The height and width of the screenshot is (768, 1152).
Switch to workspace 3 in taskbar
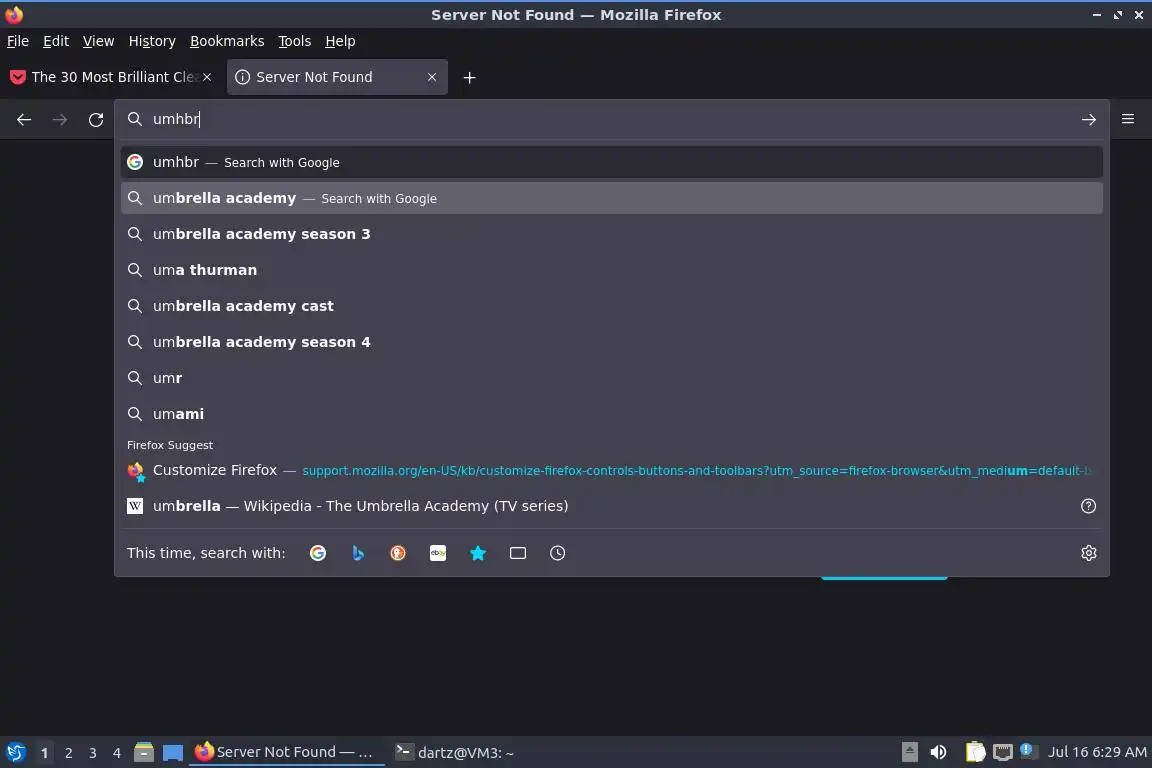93,753
